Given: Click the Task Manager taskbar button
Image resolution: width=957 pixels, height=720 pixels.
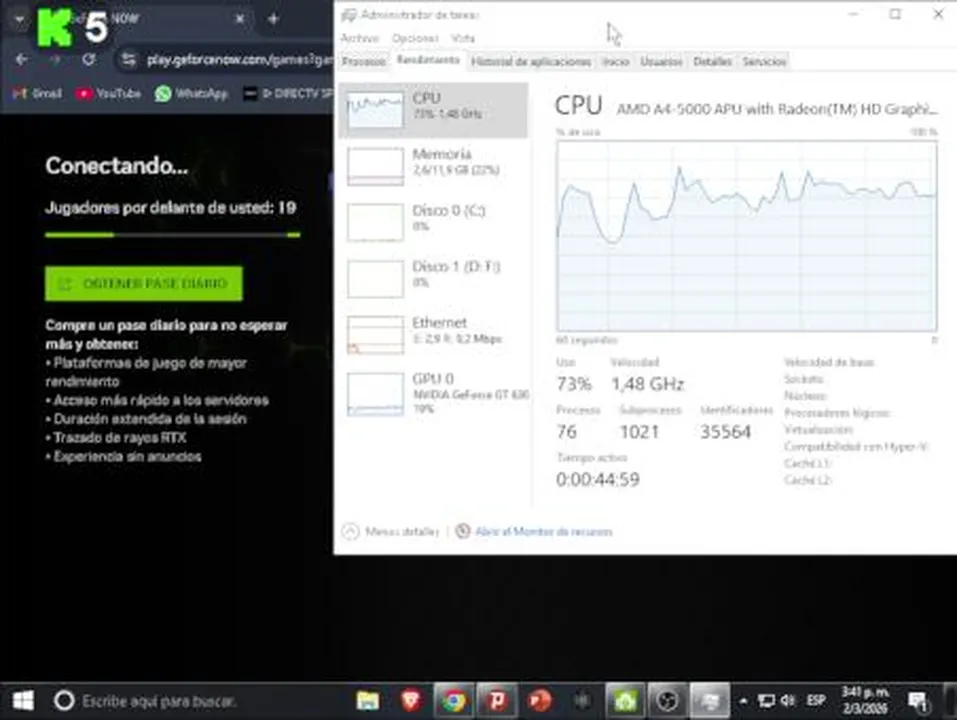Looking at the screenshot, I should pyautogui.click(x=710, y=700).
